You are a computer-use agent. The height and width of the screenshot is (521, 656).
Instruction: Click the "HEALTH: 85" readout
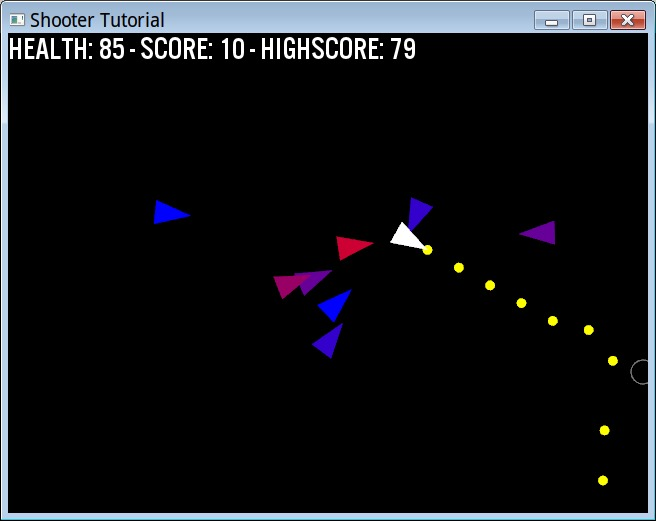click(x=67, y=49)
